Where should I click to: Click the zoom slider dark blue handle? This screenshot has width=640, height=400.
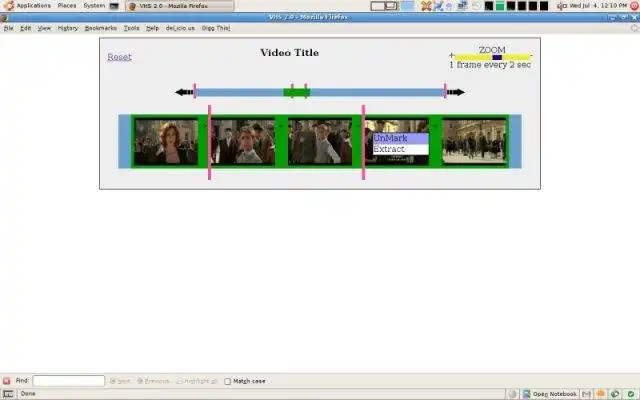[497, 58]
